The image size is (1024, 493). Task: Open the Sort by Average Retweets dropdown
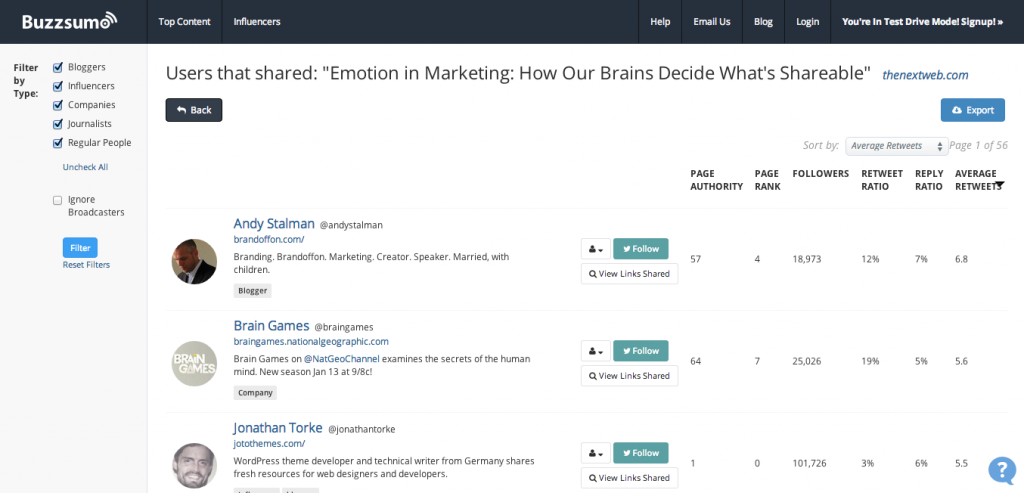coord(897,146)
